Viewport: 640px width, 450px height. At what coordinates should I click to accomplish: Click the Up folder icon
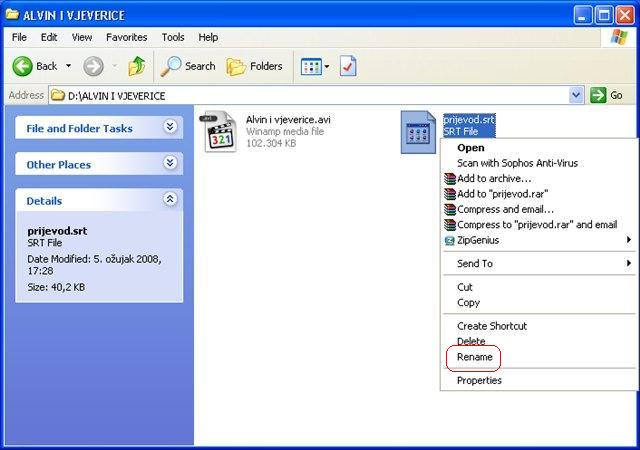pyautogui.click(x=136, y=66)
